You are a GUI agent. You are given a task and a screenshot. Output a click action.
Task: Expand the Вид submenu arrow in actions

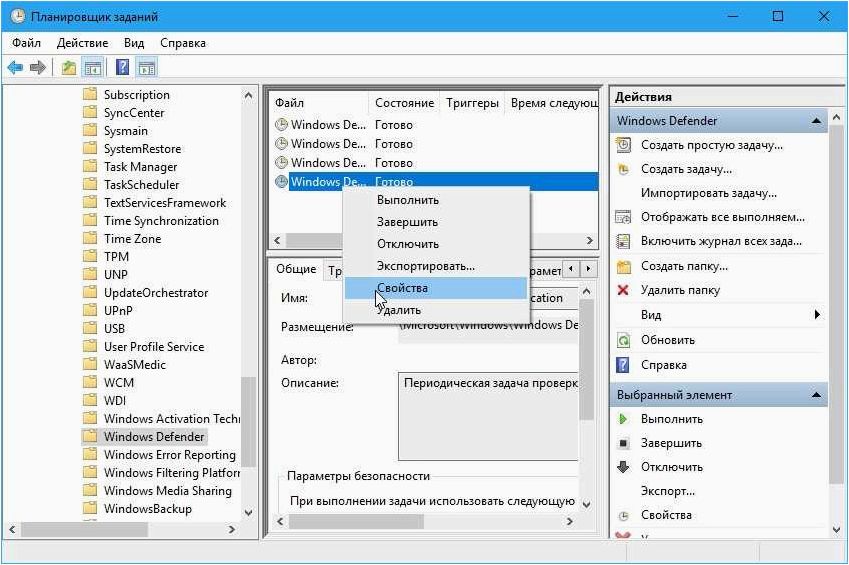point(817,314)
